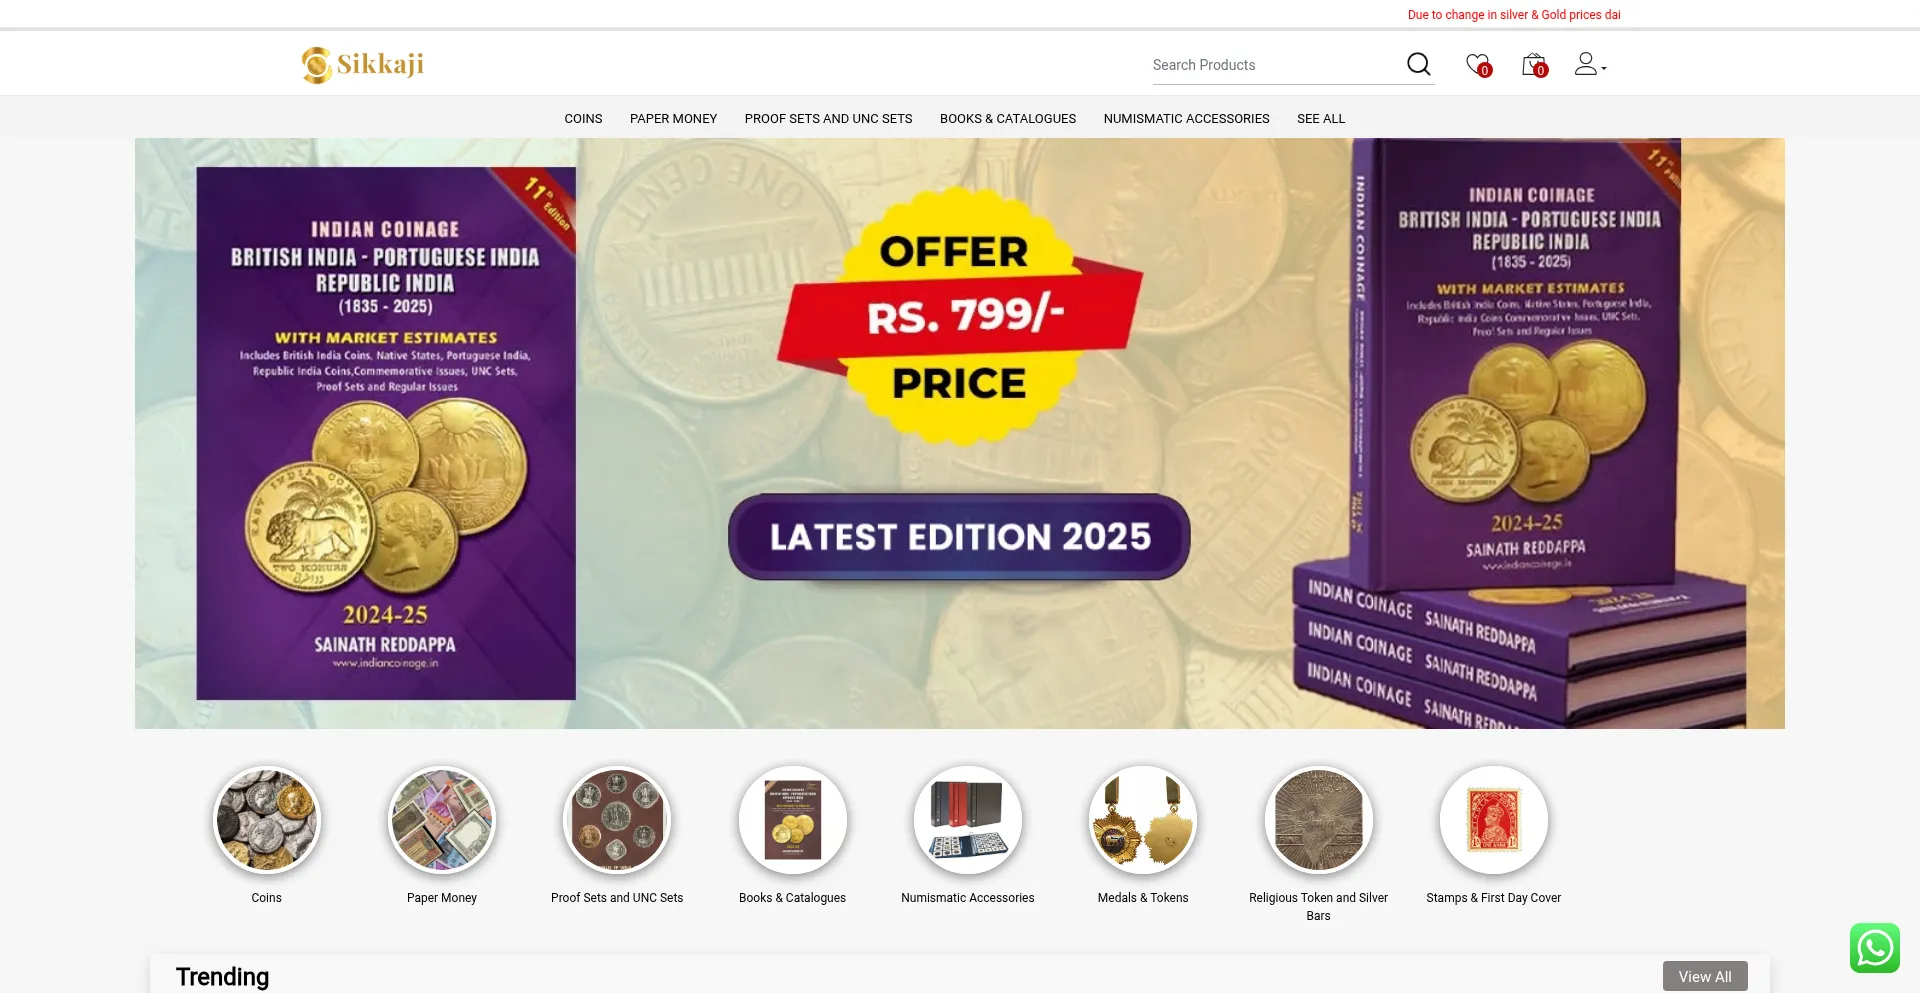This screenshot has height=993, width=1920.
Task: Open Medals & Tokens category image
Action: [x=1143, y=820]
